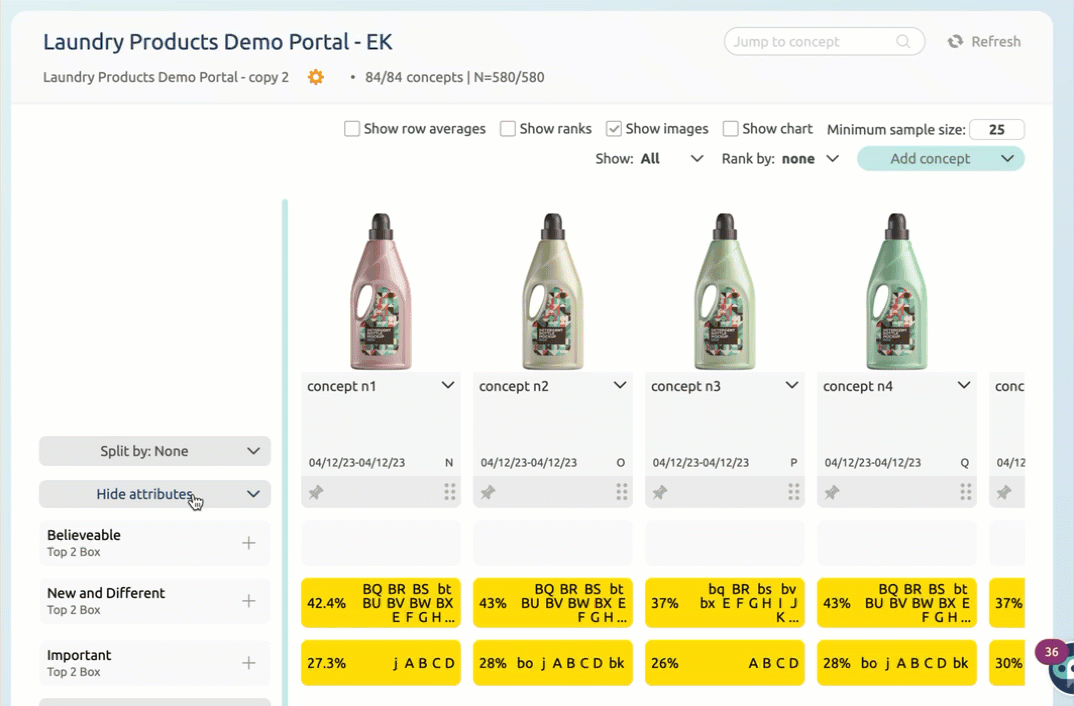Screen dimensions: 1074x706
Task: Click the concept n2 bottle image
Action: coord(552,291)
